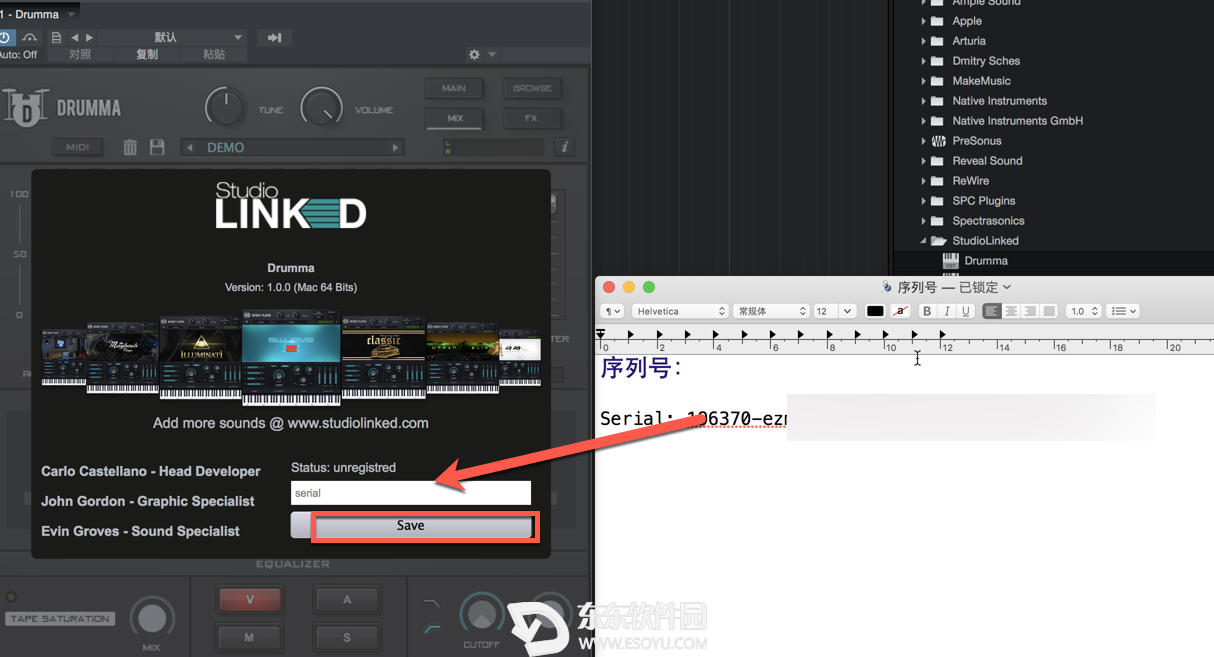The height and width of the screenshot is (657, 1214).
Task: Select the Spectrasonics folder row
Action: click(1053, 221)
